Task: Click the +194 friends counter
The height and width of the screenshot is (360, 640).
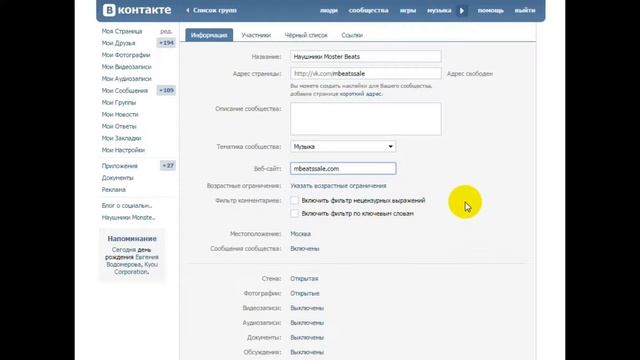Action: (x=166, y=43)
